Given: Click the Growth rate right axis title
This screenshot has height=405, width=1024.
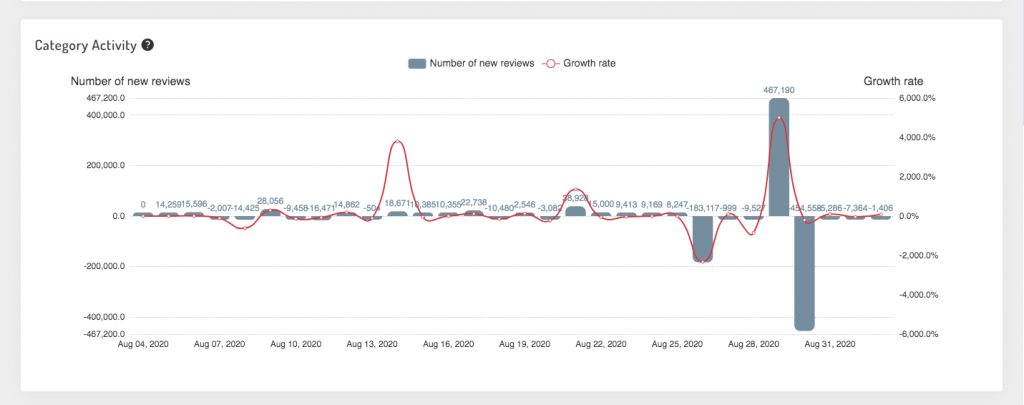Looking at the screenshot, I should click(x=893, y=81).
